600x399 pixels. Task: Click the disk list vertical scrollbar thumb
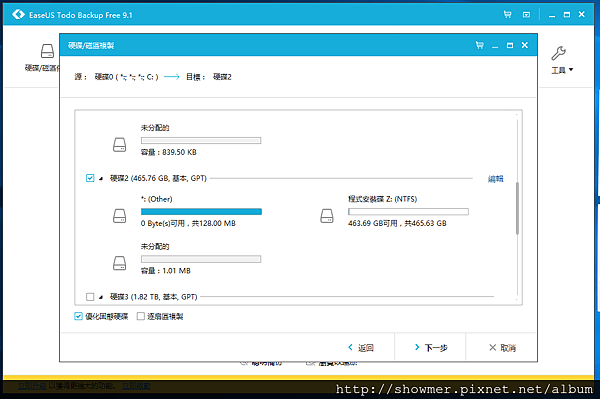pyautogui.click(x=517, y=208)
